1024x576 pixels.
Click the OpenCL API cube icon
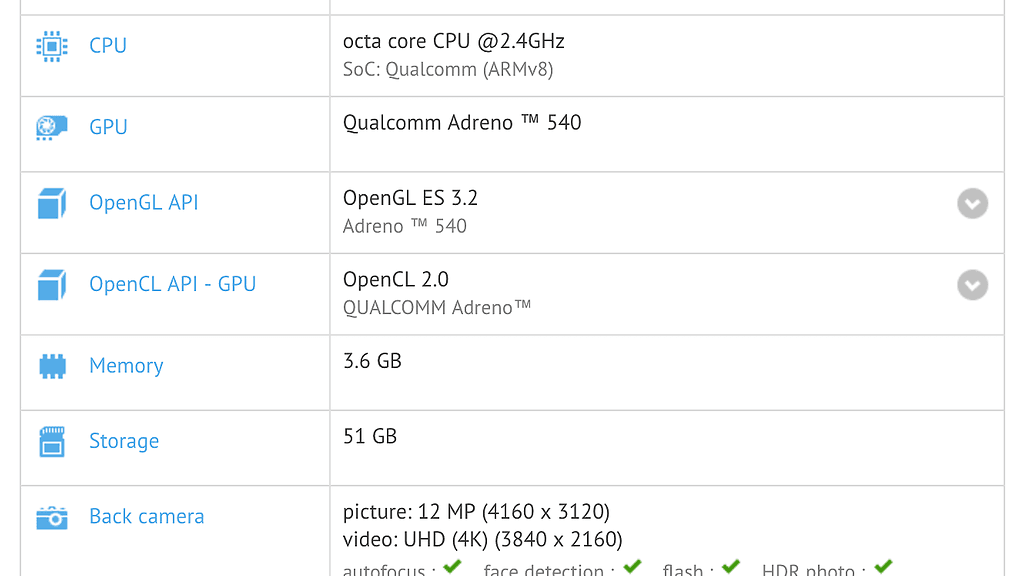pyautogui.click(x=52, y=285)
